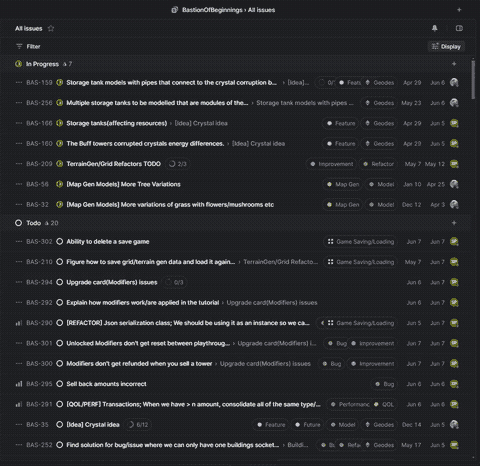
Task: Add new issue to Todo group
Action: pos(454,223)
